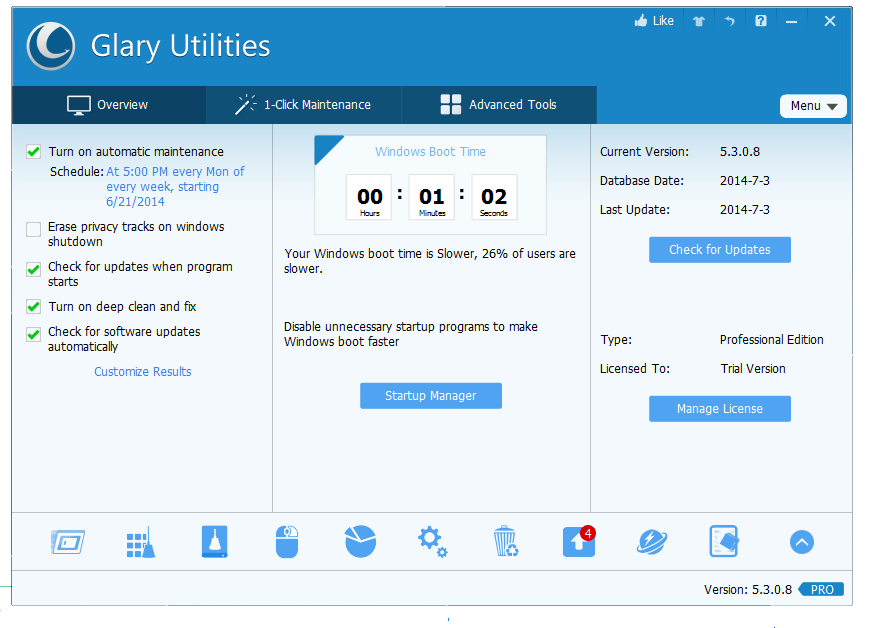Open Software Update icon with badge 4
The height and width of the screenshot is (628, 870).
[x=579, y=541]
